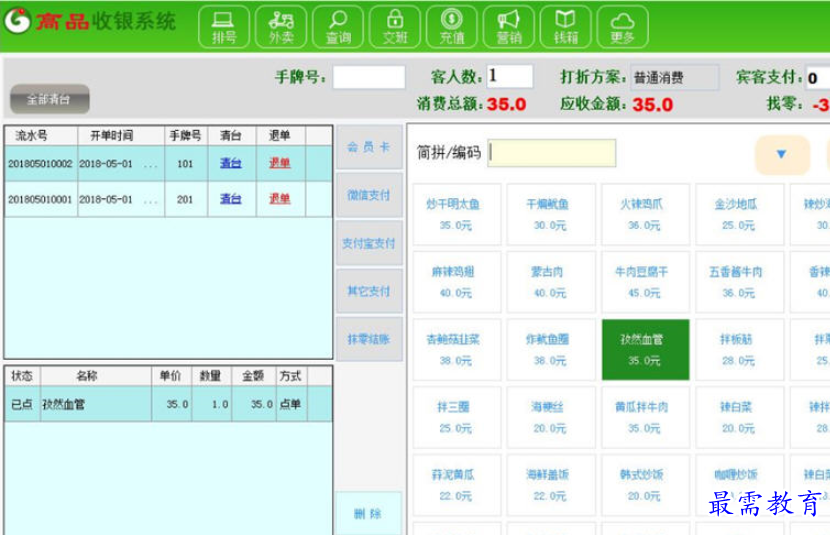The height and width of the screenshot is (535, 830).
Task: Expand the dropdown arrow beside 简拼/编码
Action: click(782, 154)
